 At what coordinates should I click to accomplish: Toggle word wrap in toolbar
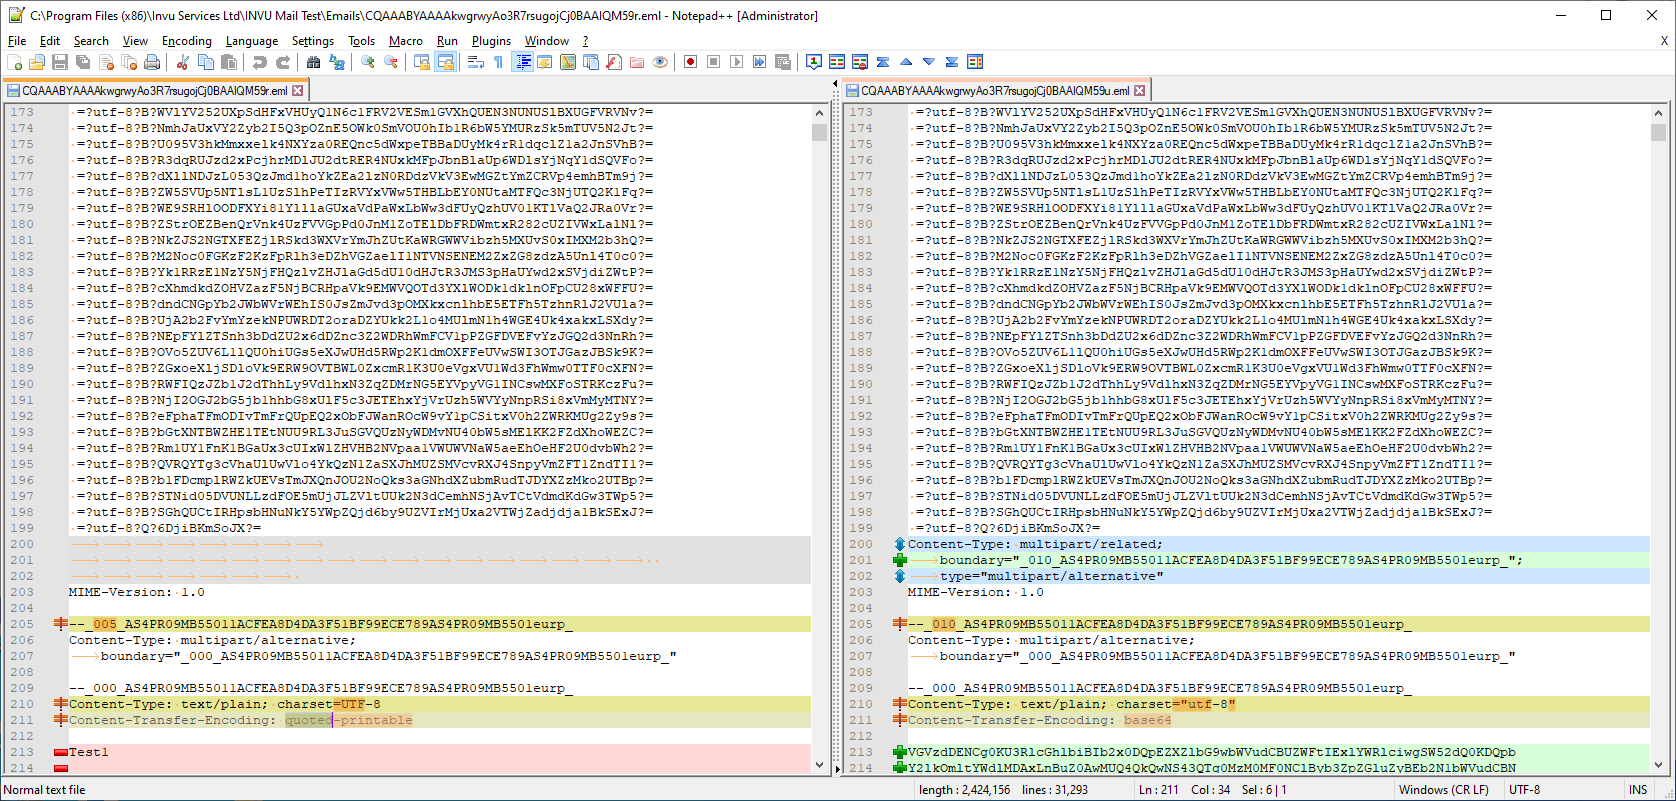476,62
